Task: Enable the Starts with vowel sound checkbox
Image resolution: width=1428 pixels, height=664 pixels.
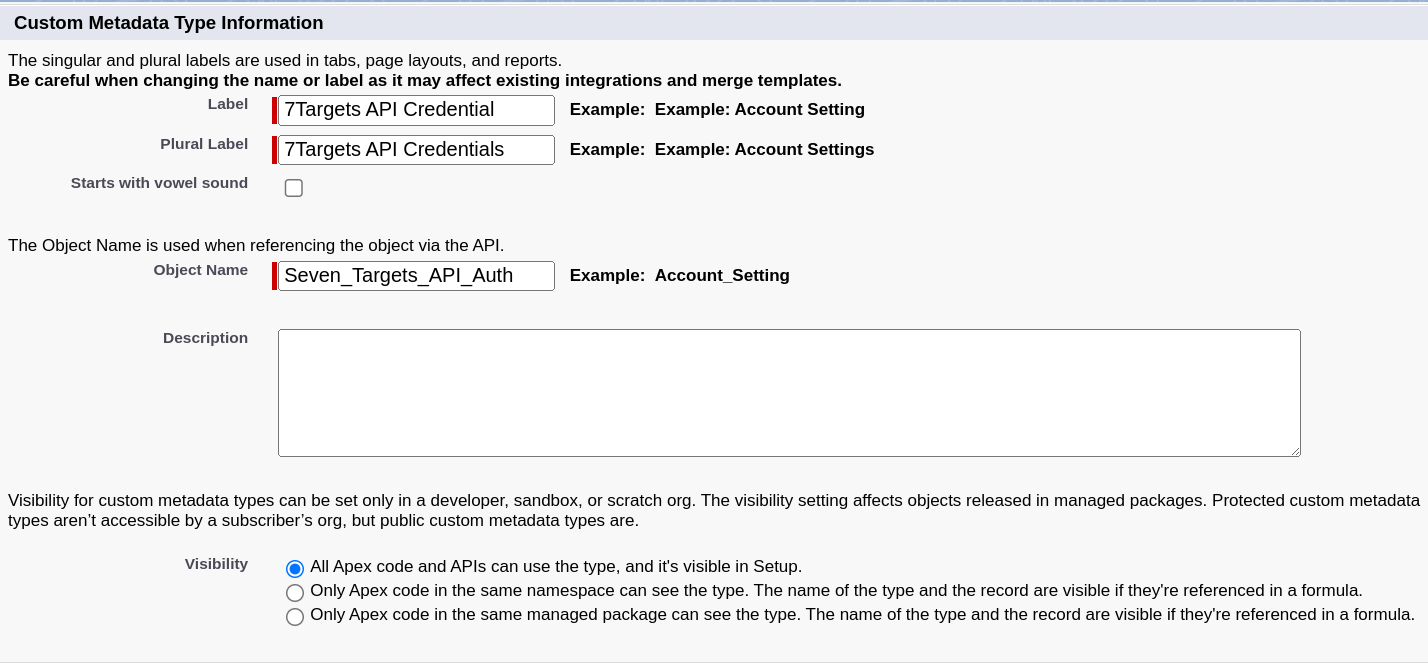Action: [294, 188]
